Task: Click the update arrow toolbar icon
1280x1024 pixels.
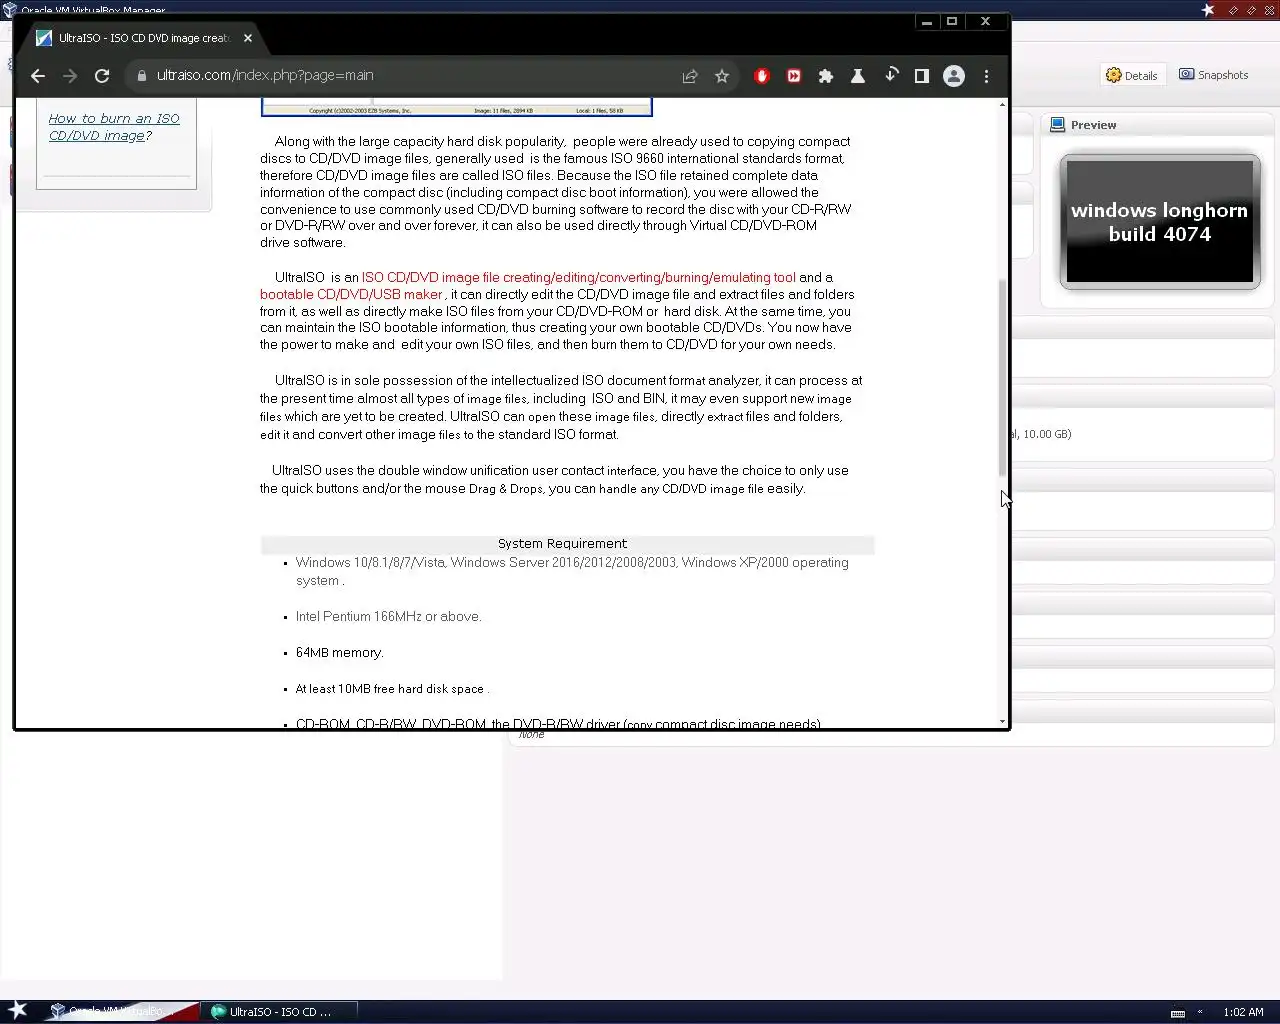Action: point(890,76)
